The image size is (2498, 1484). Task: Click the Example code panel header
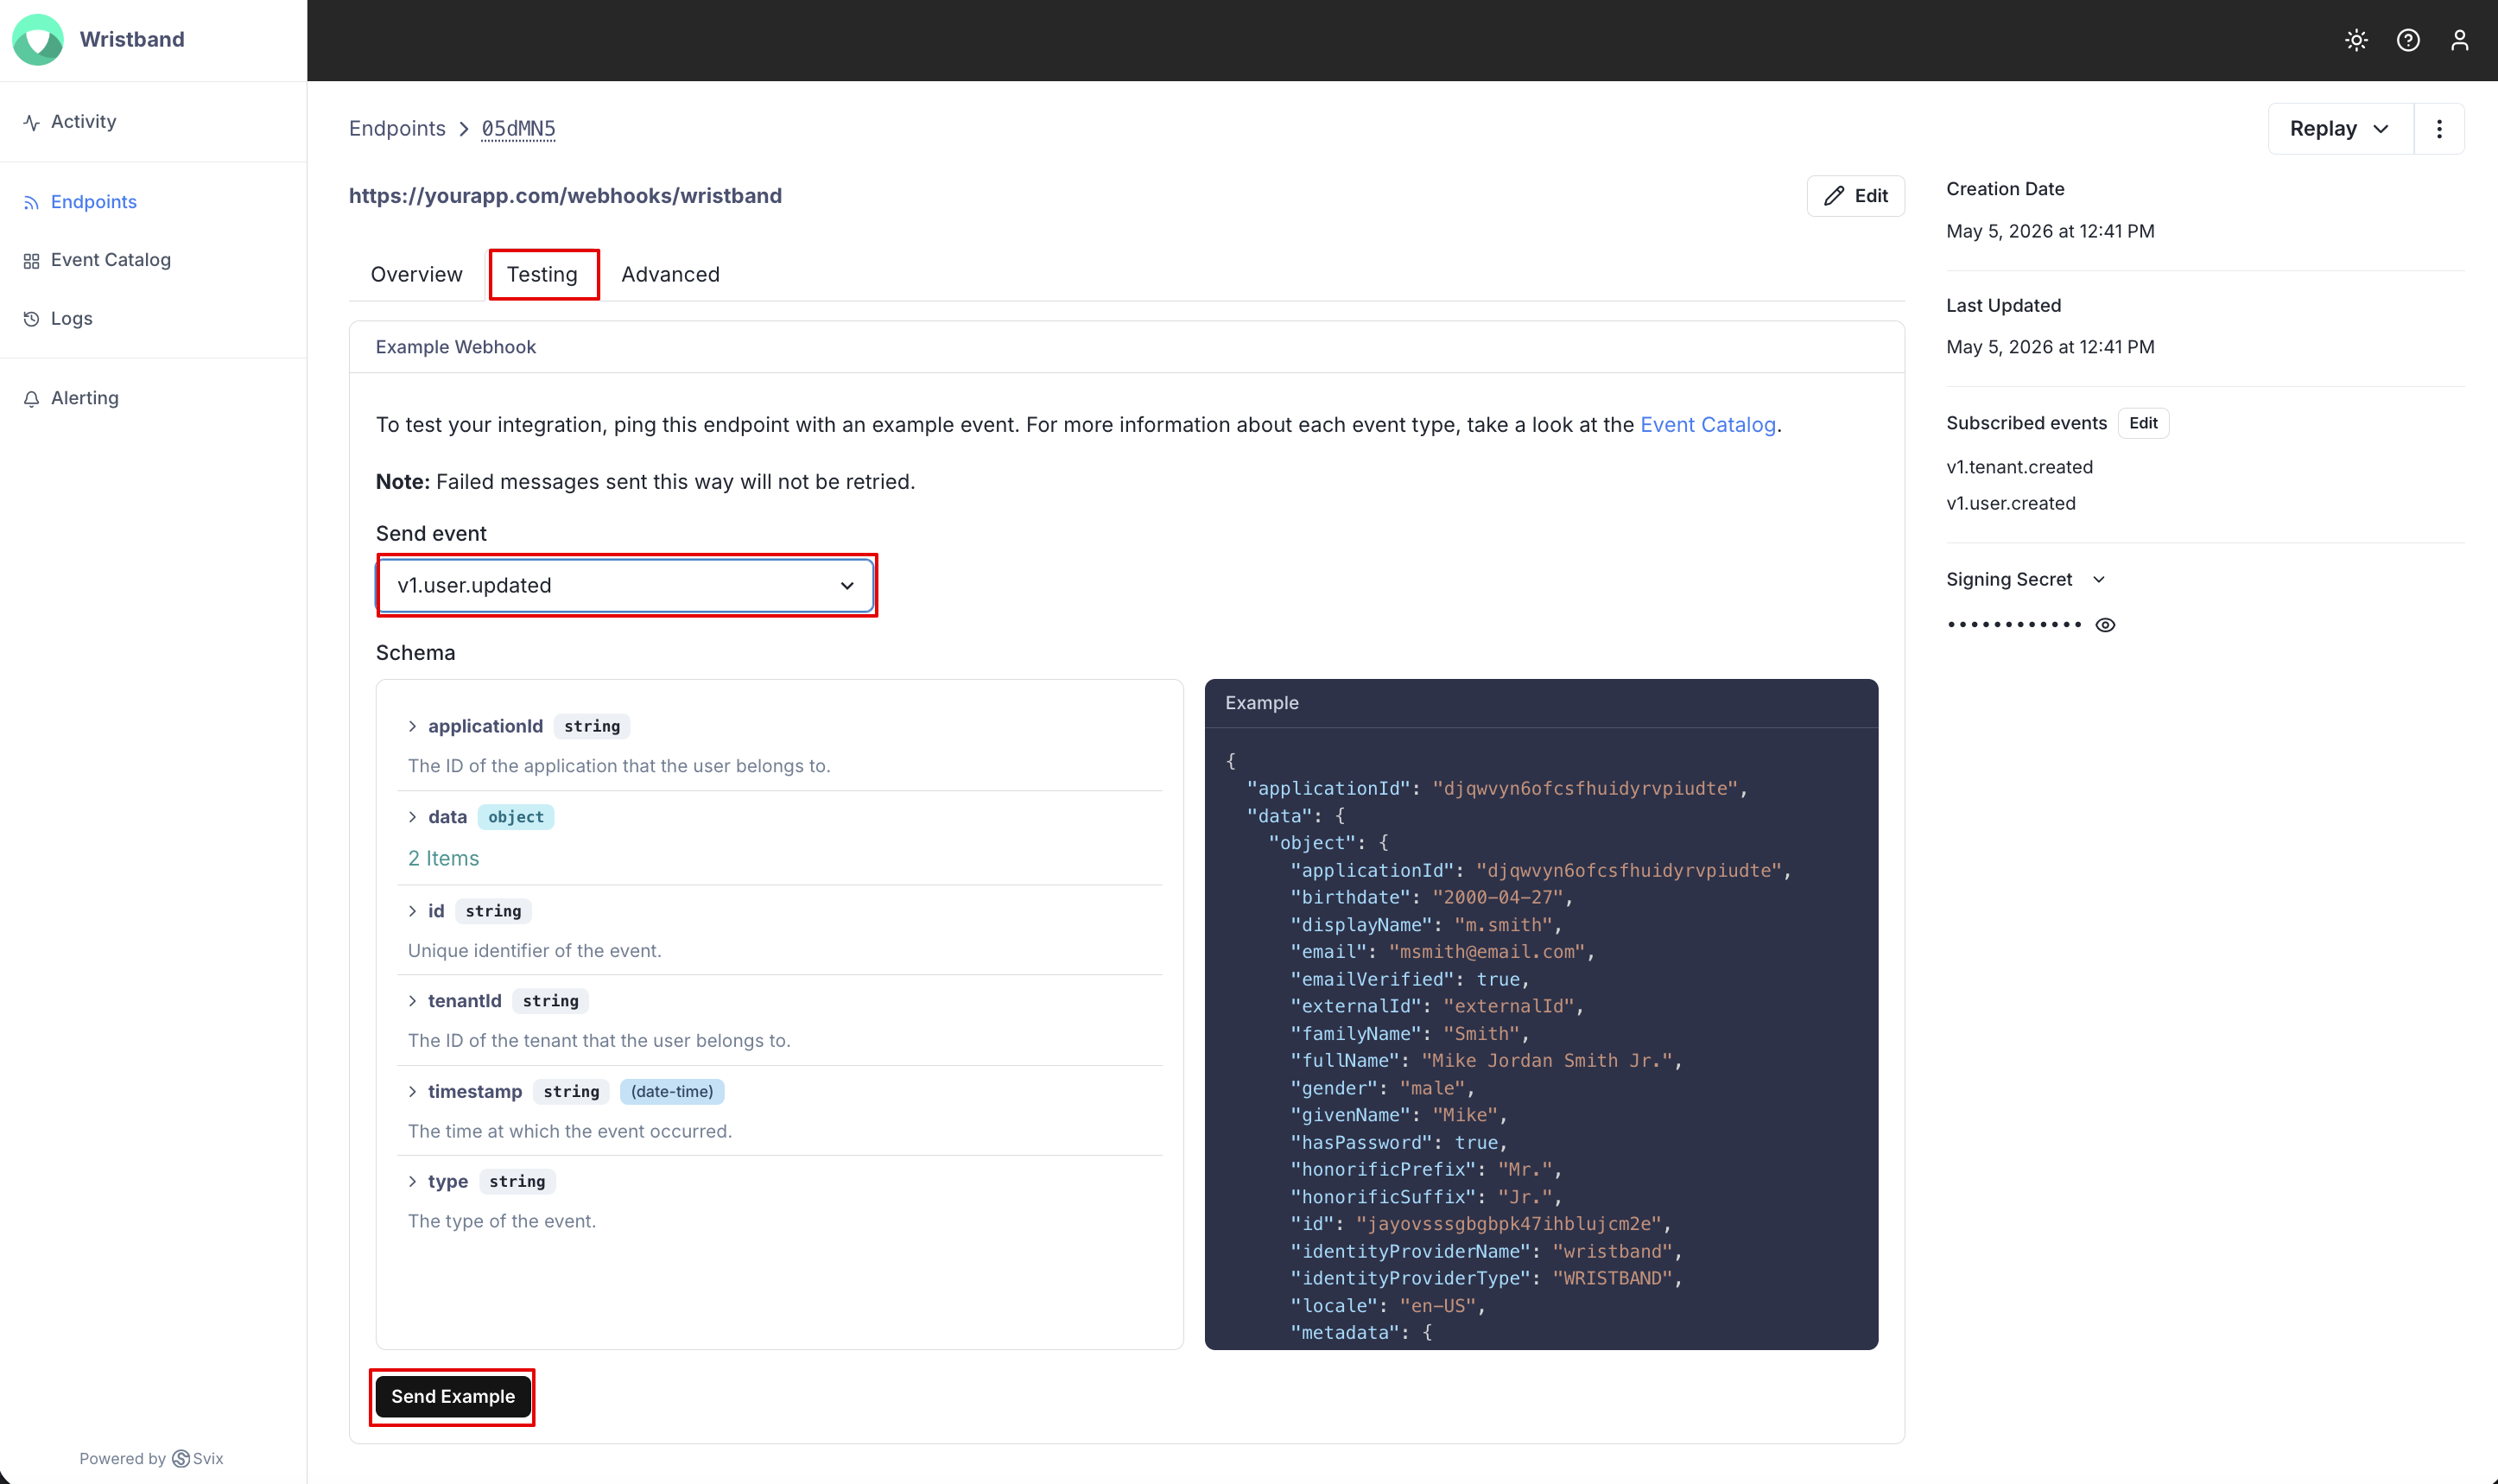[x=1541, y=703]
